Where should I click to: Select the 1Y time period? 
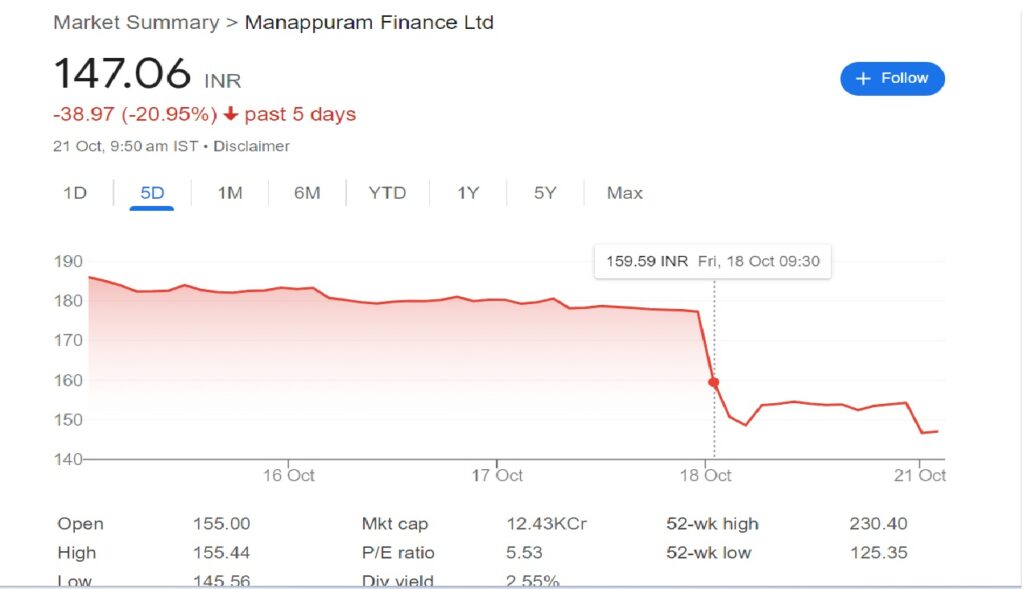[x=467, y=192]
